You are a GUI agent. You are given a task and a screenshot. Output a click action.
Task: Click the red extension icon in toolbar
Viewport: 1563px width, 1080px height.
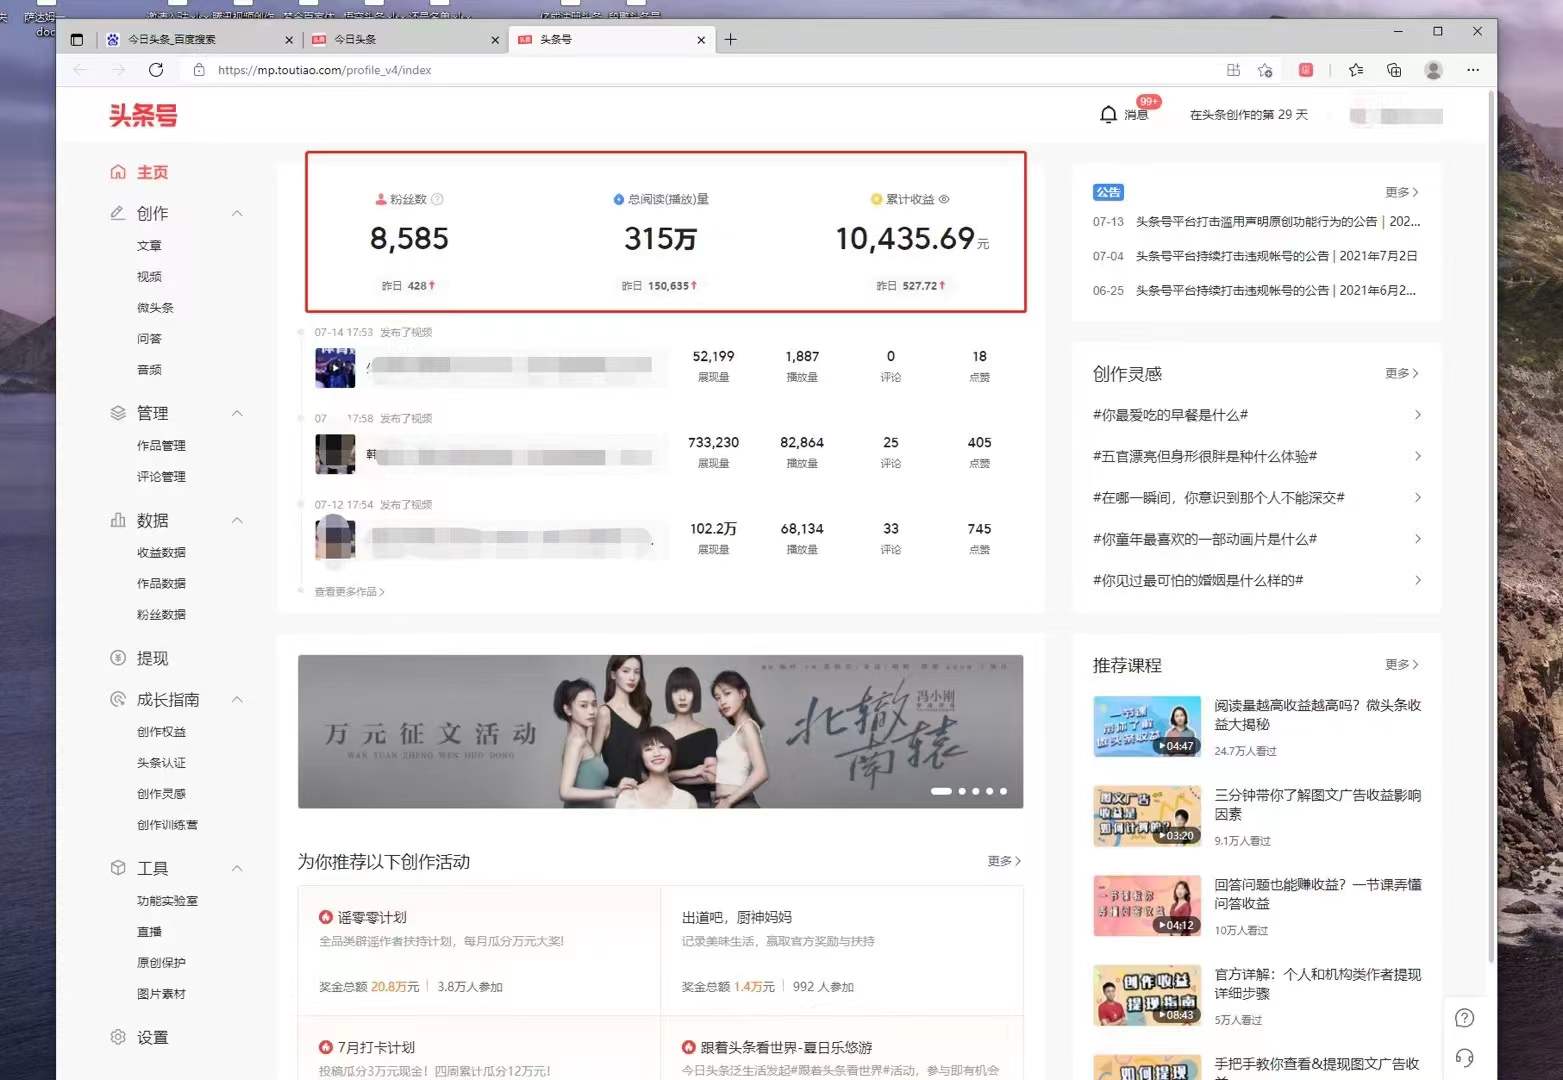1306,70
